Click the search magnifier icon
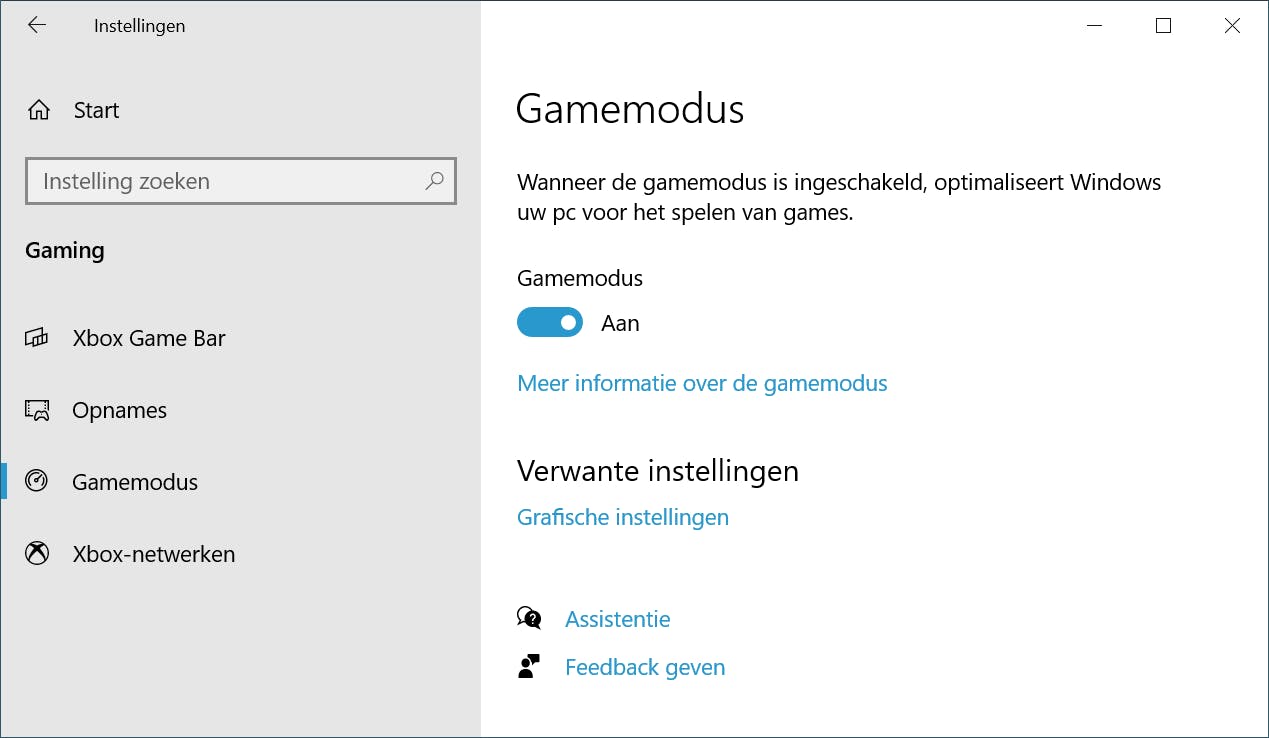1269x738 pixels. tap(434, 181)
